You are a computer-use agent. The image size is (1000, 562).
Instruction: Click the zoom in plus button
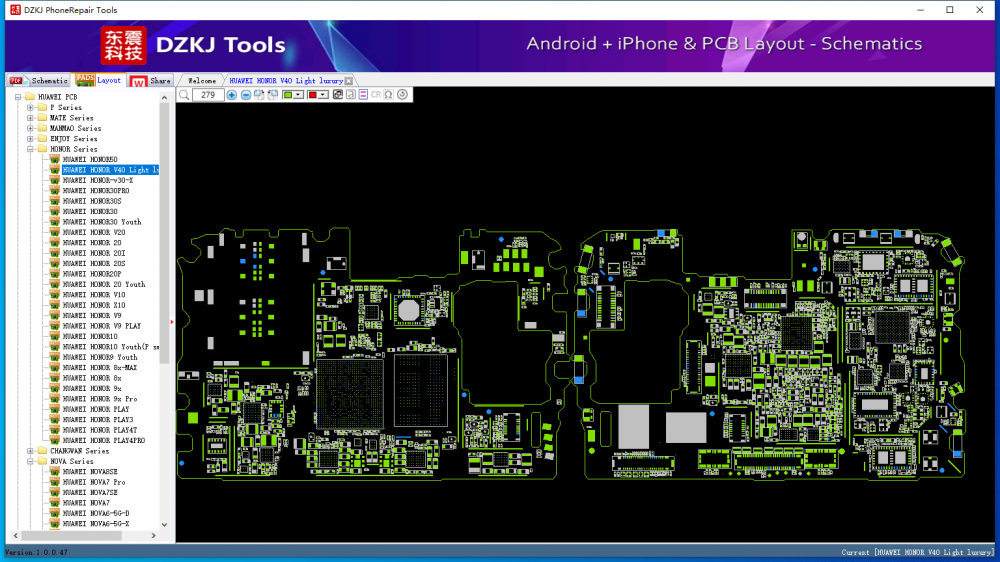[232, 95]
